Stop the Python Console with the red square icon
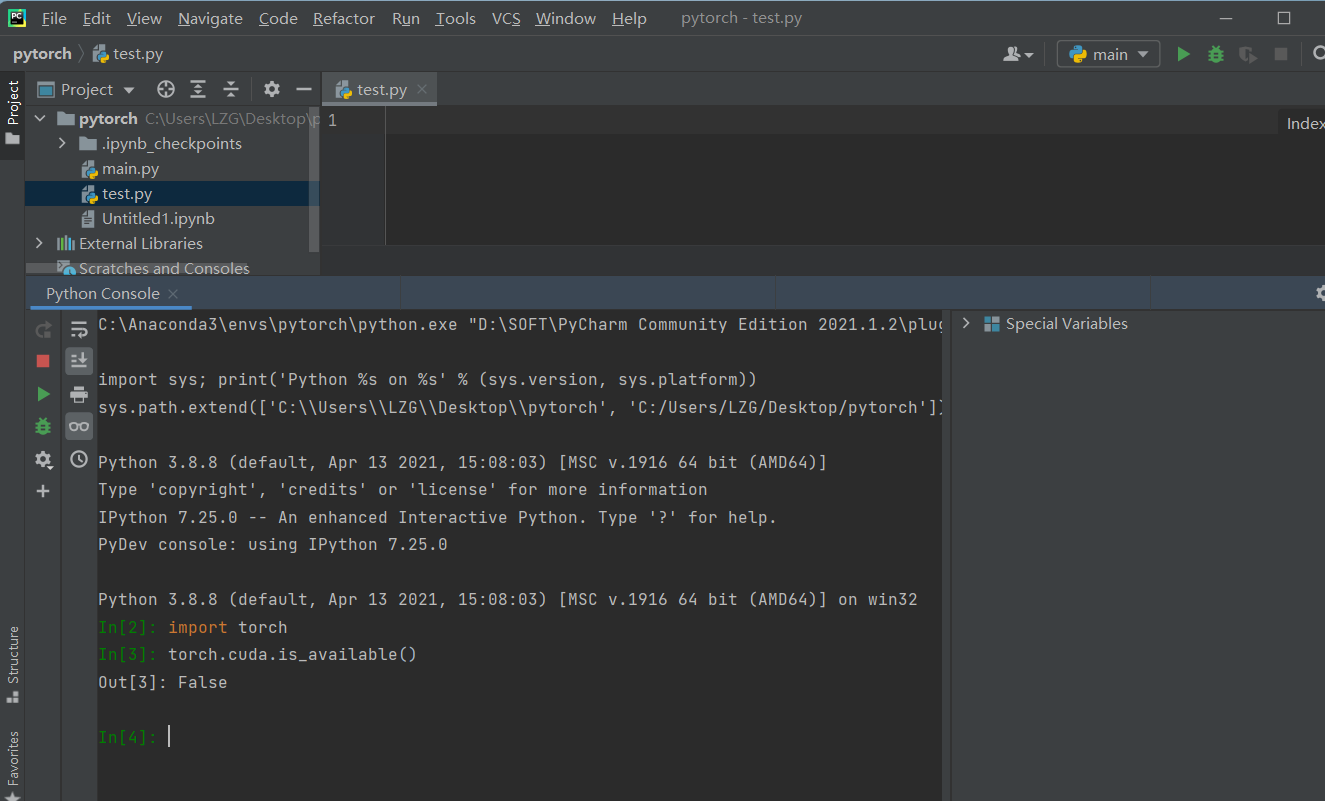 pos(42,360)
